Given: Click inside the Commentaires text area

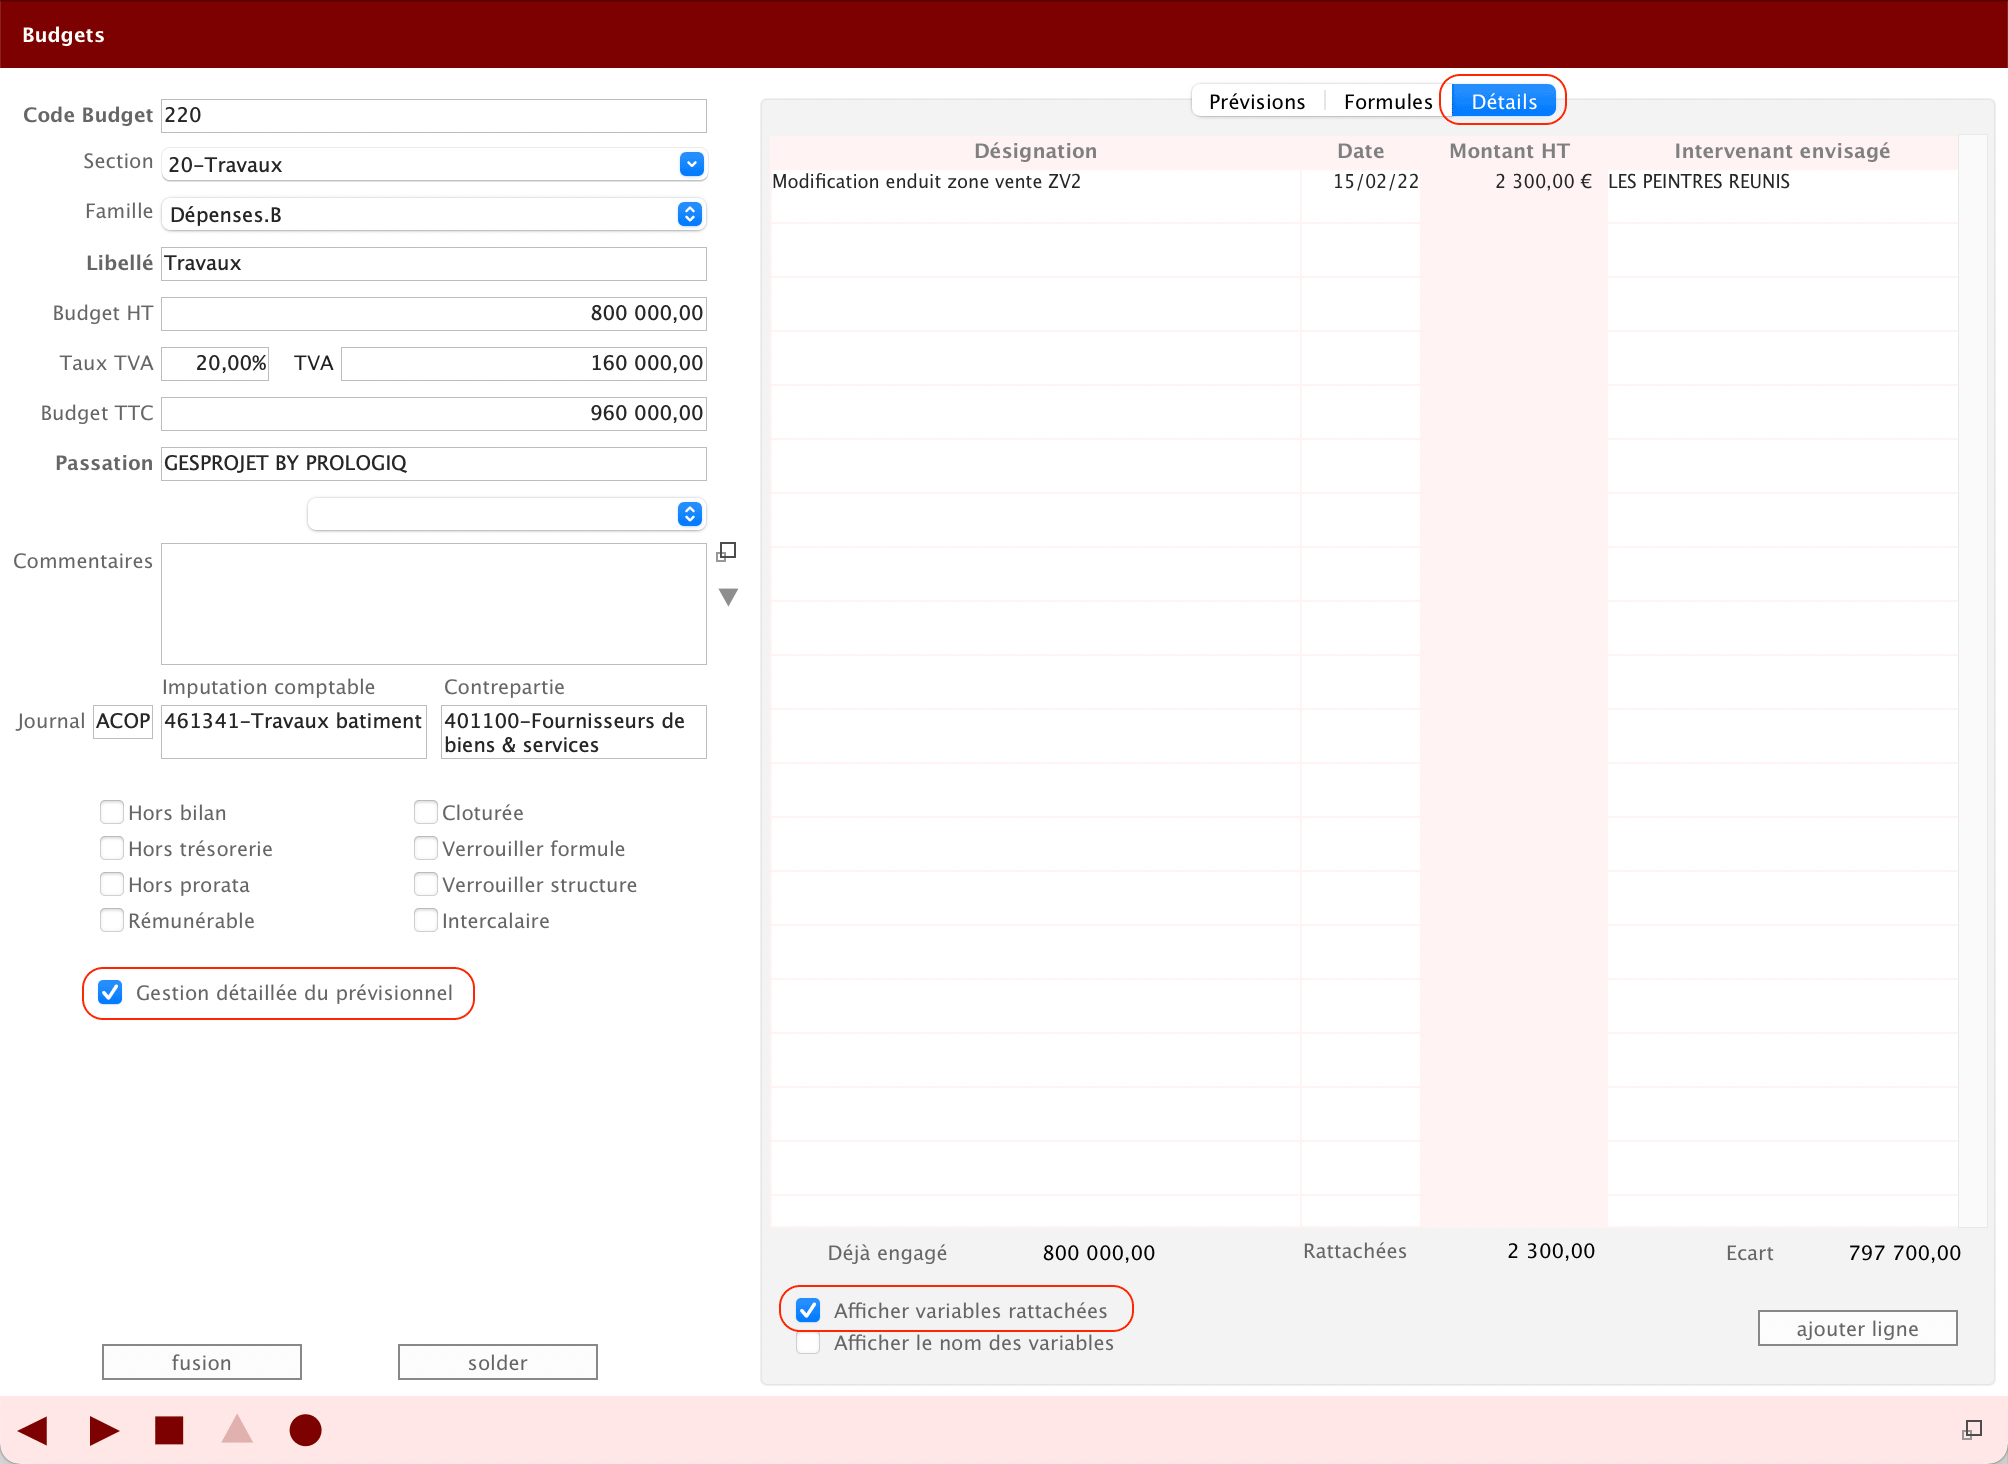Looking at the screenshot, I should click(434, 604).
